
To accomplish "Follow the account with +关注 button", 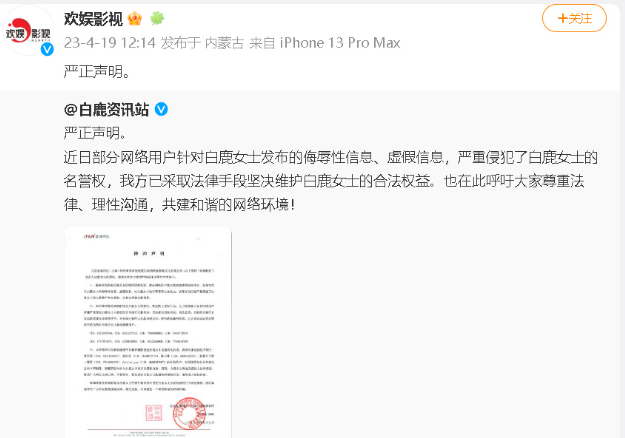I will (574, 18).
